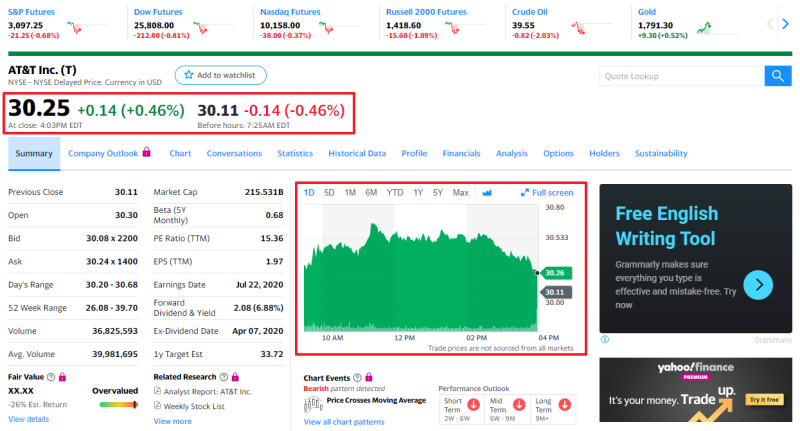Click the help icon next to Chart Events
The width and height of the screenshot is (800, 431).
(x=357, y=377)
